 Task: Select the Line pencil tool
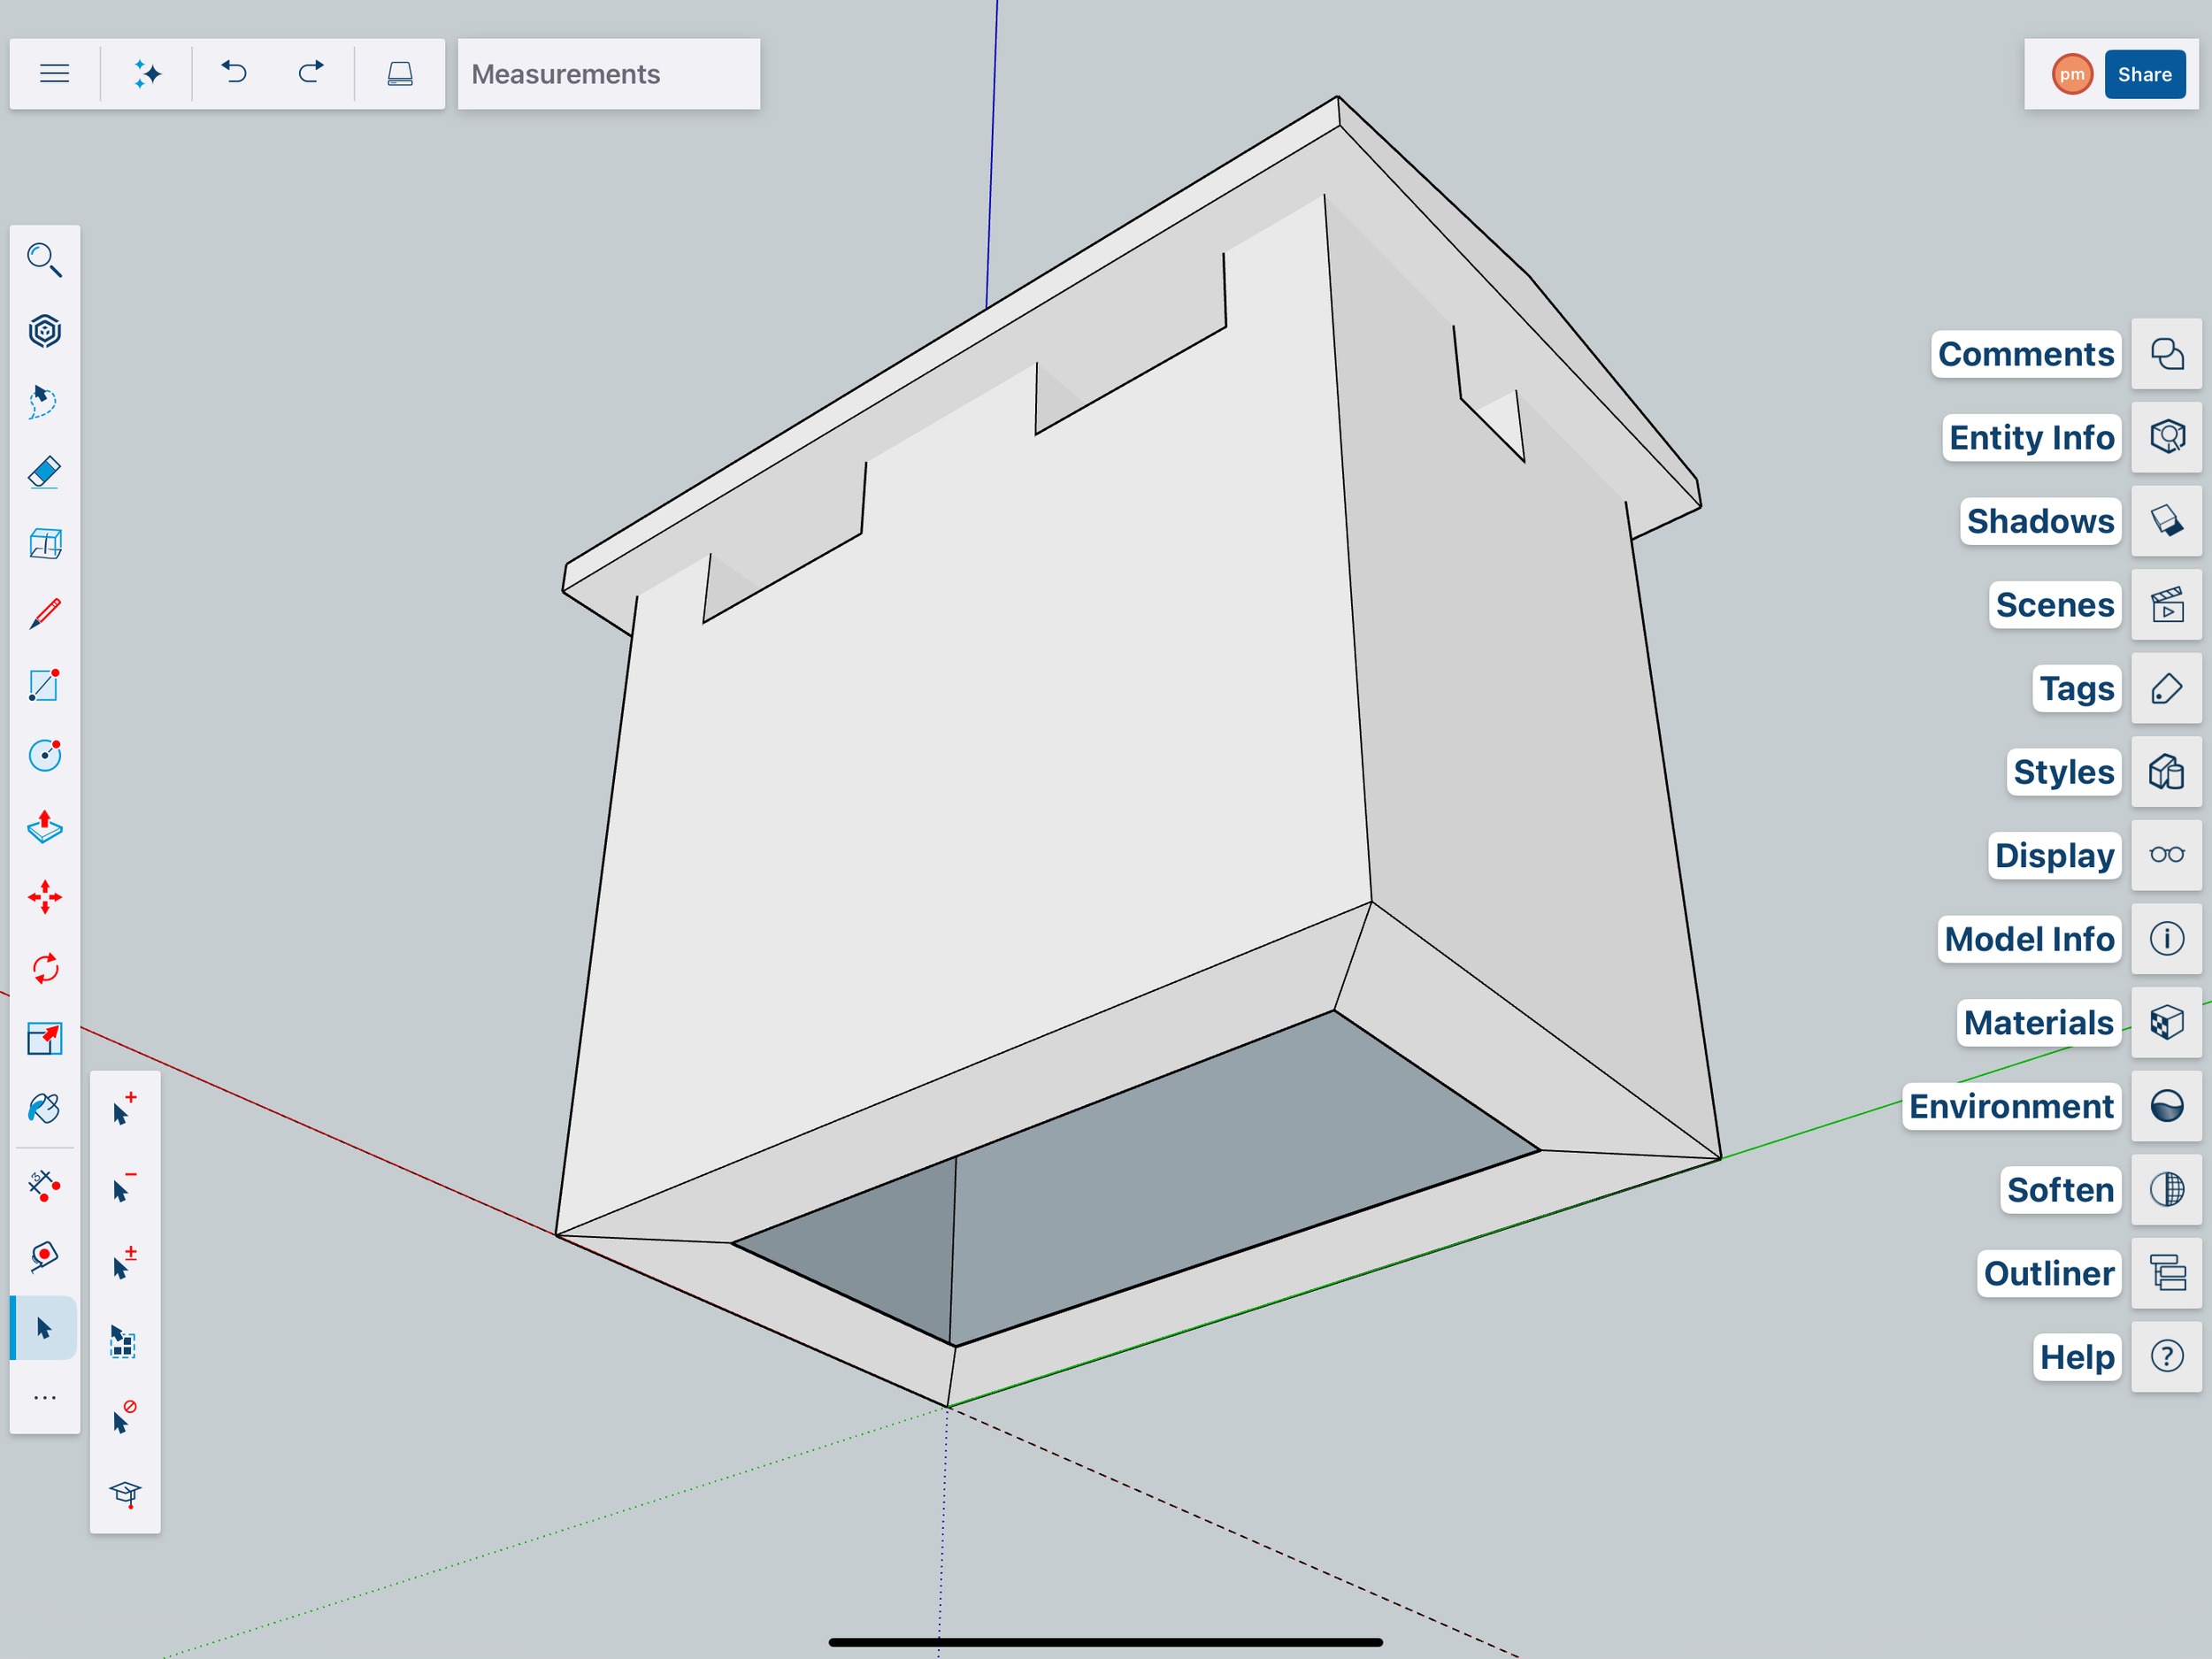click(44, 614)
